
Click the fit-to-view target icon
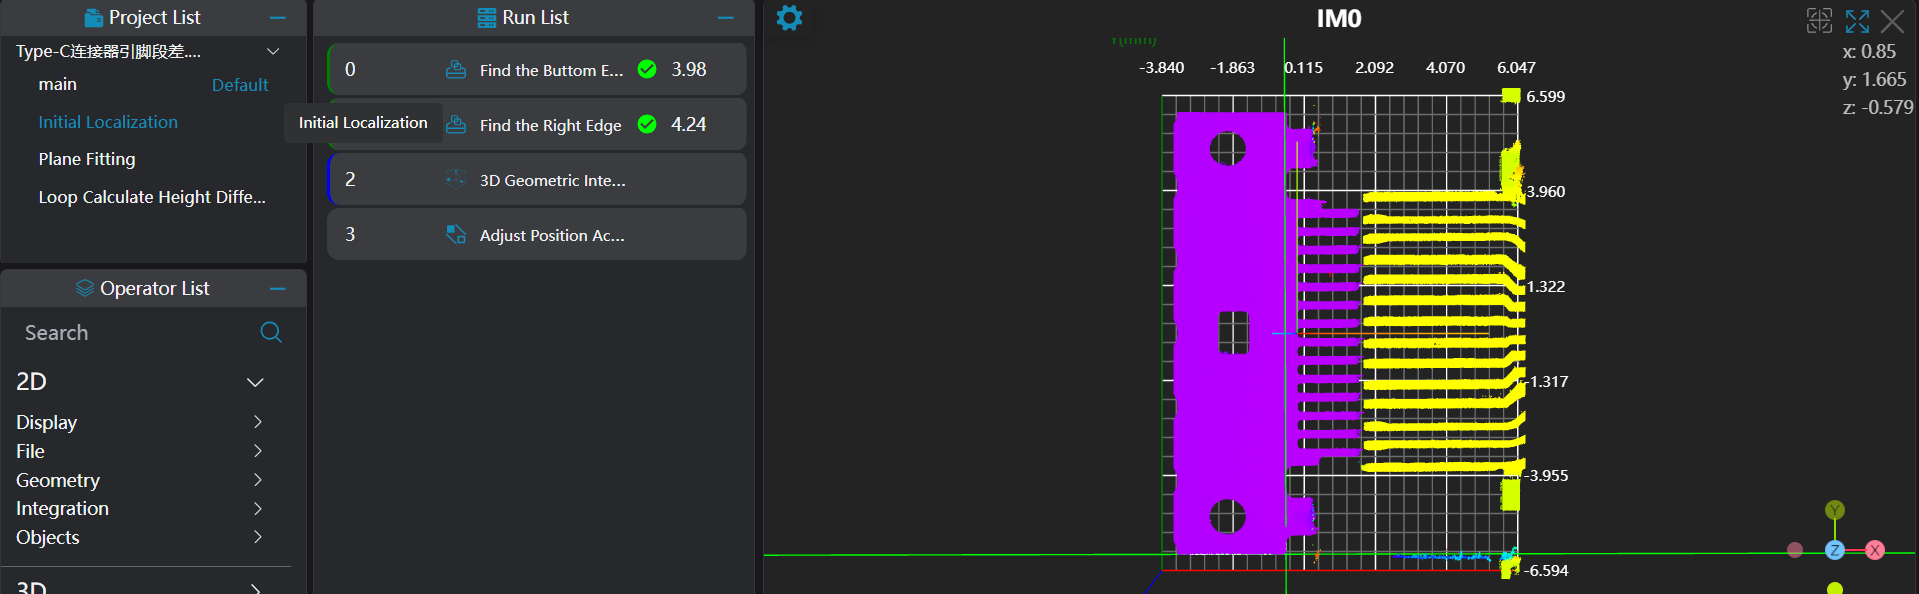point(1819,21)
